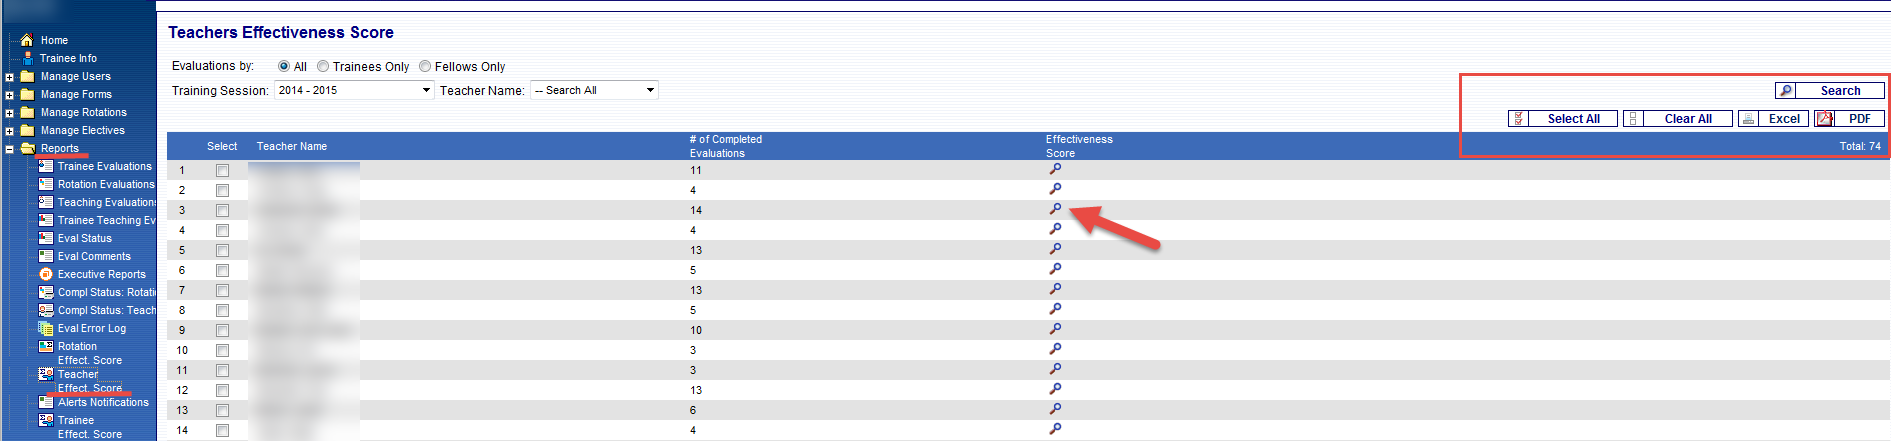Select the Fellows Only radio button

pyautogui.click(x=425, y=66)
